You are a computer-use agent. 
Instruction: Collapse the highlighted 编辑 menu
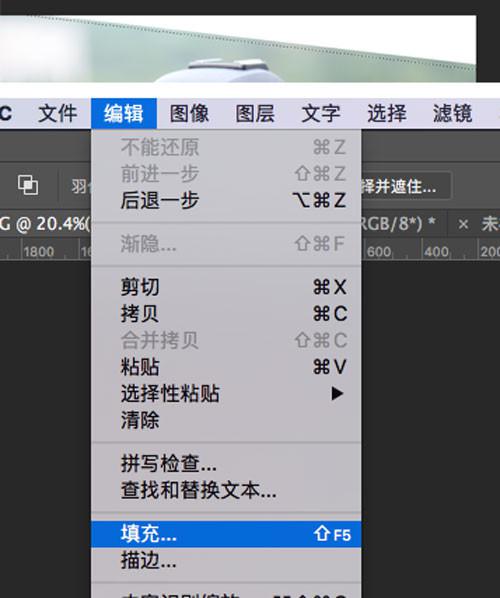(x=124, y=113)
